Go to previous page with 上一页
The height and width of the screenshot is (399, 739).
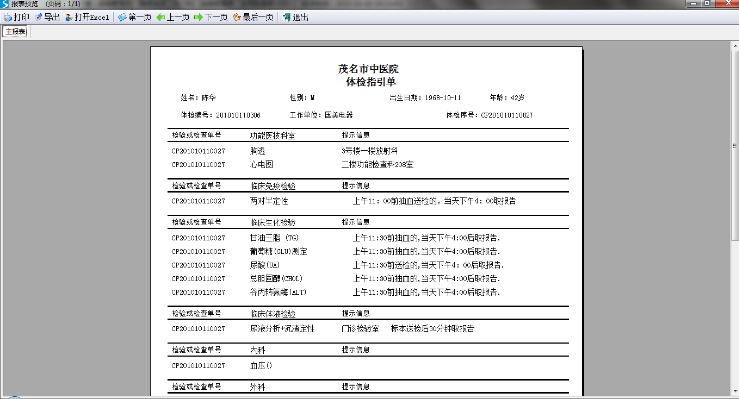pos(172,17)
